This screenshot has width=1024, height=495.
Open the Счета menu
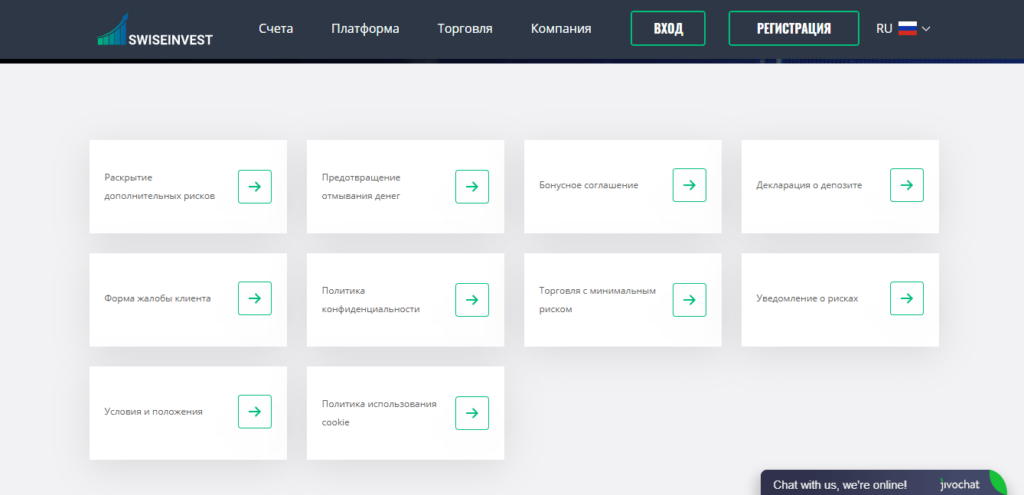point(276,29)
